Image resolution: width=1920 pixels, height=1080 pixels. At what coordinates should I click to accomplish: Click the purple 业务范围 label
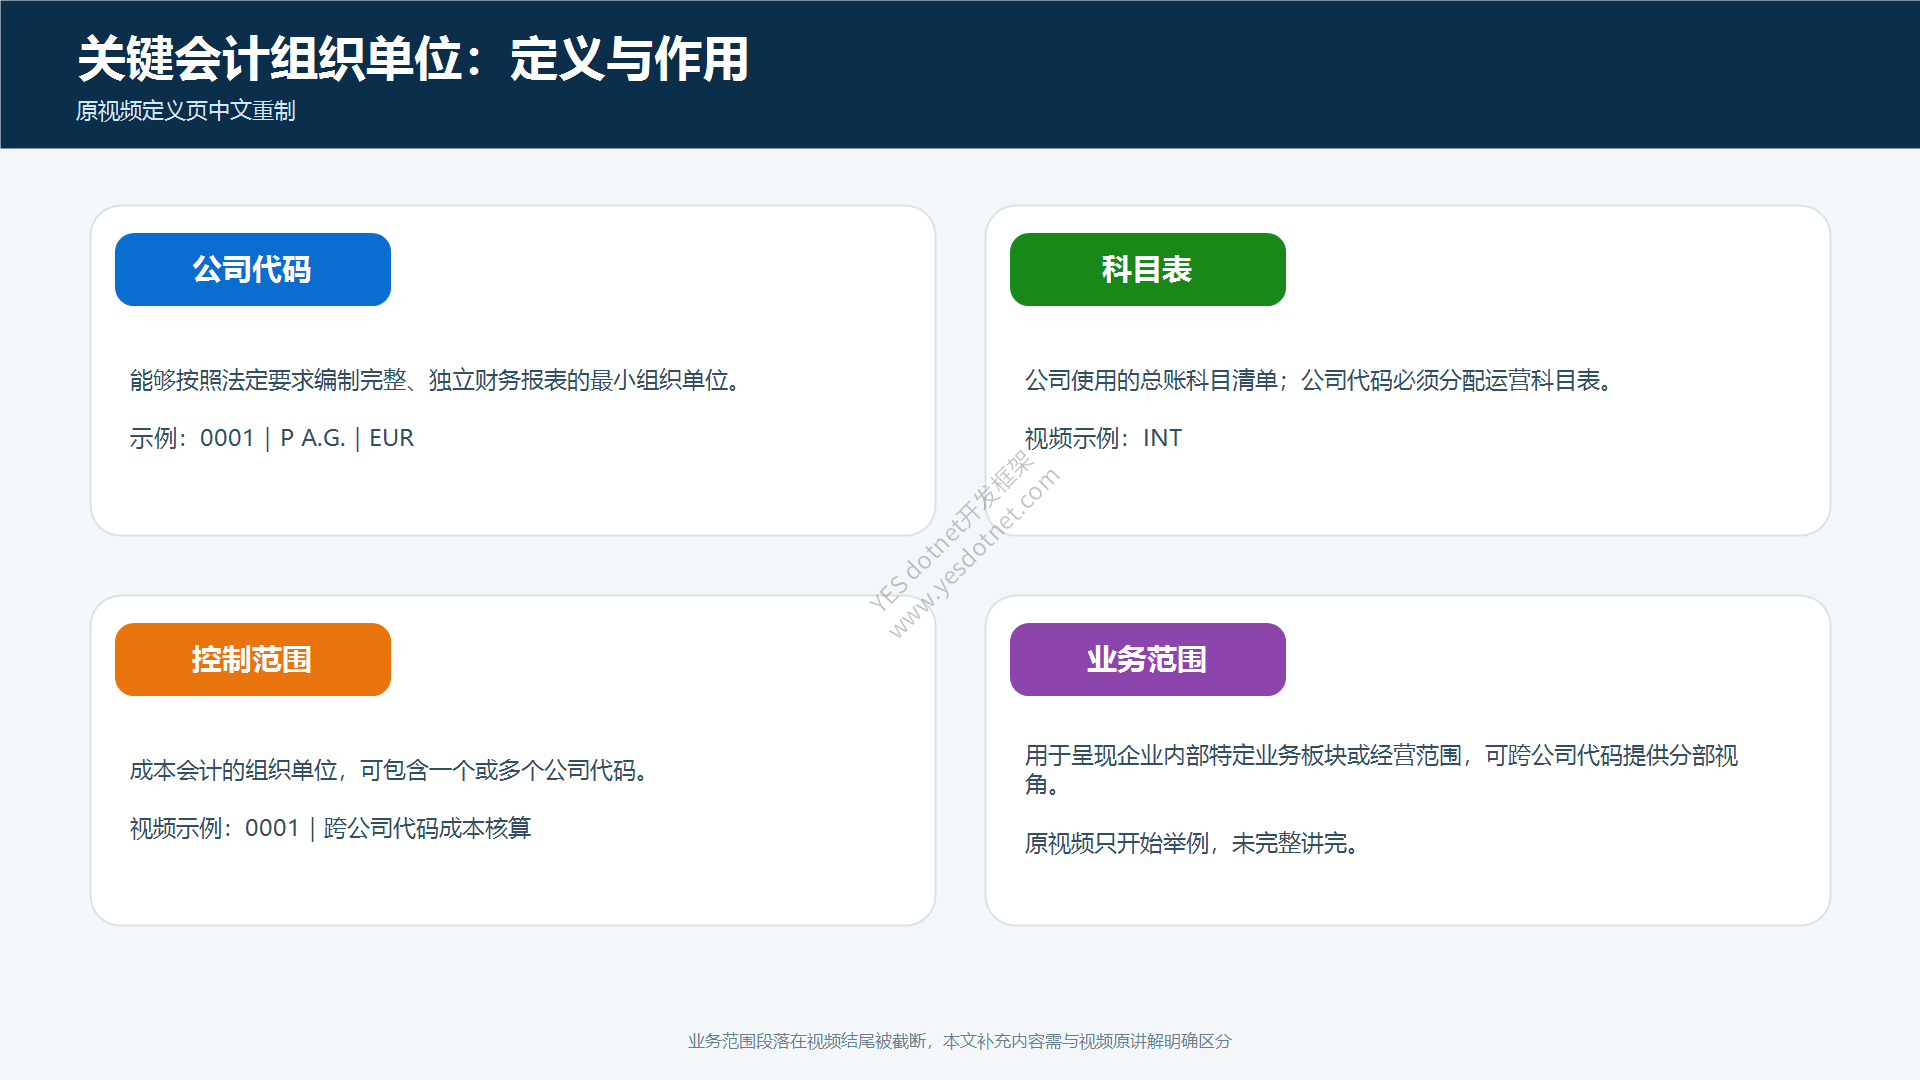1147,659
